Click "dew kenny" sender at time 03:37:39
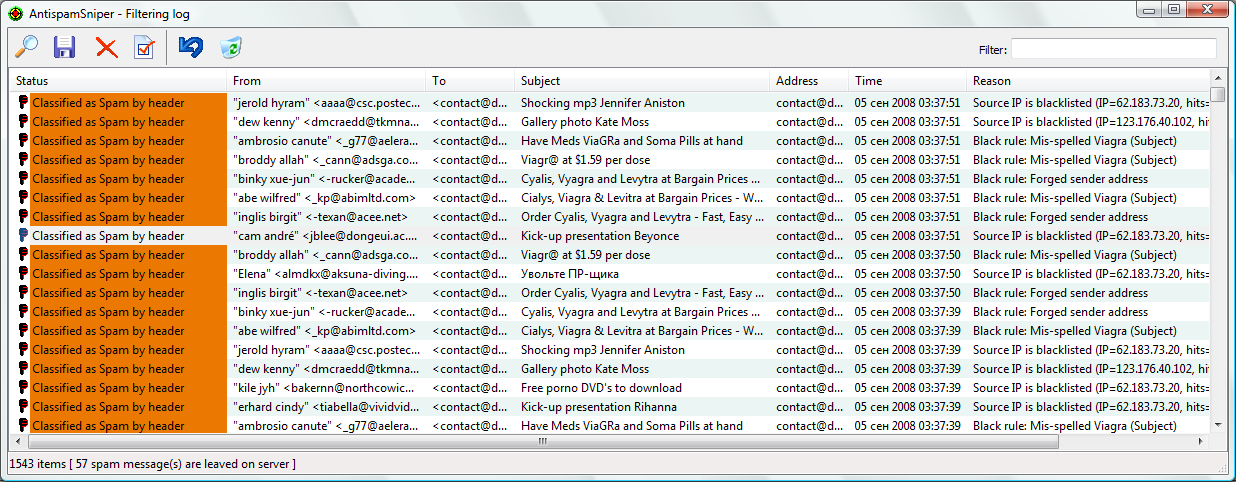This screenshot has width=1236, height=482. click(327, 369)
